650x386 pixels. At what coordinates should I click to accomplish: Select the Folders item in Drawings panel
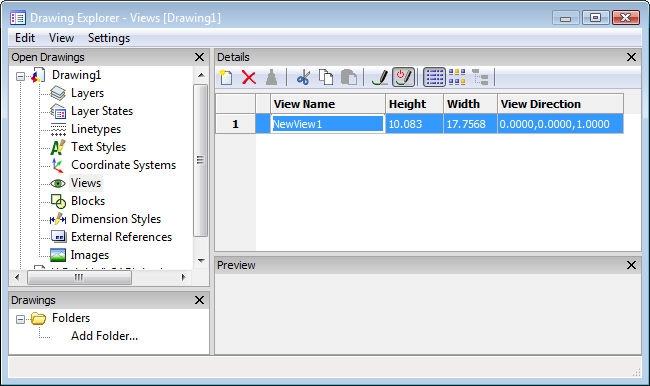tap(71, 318)
